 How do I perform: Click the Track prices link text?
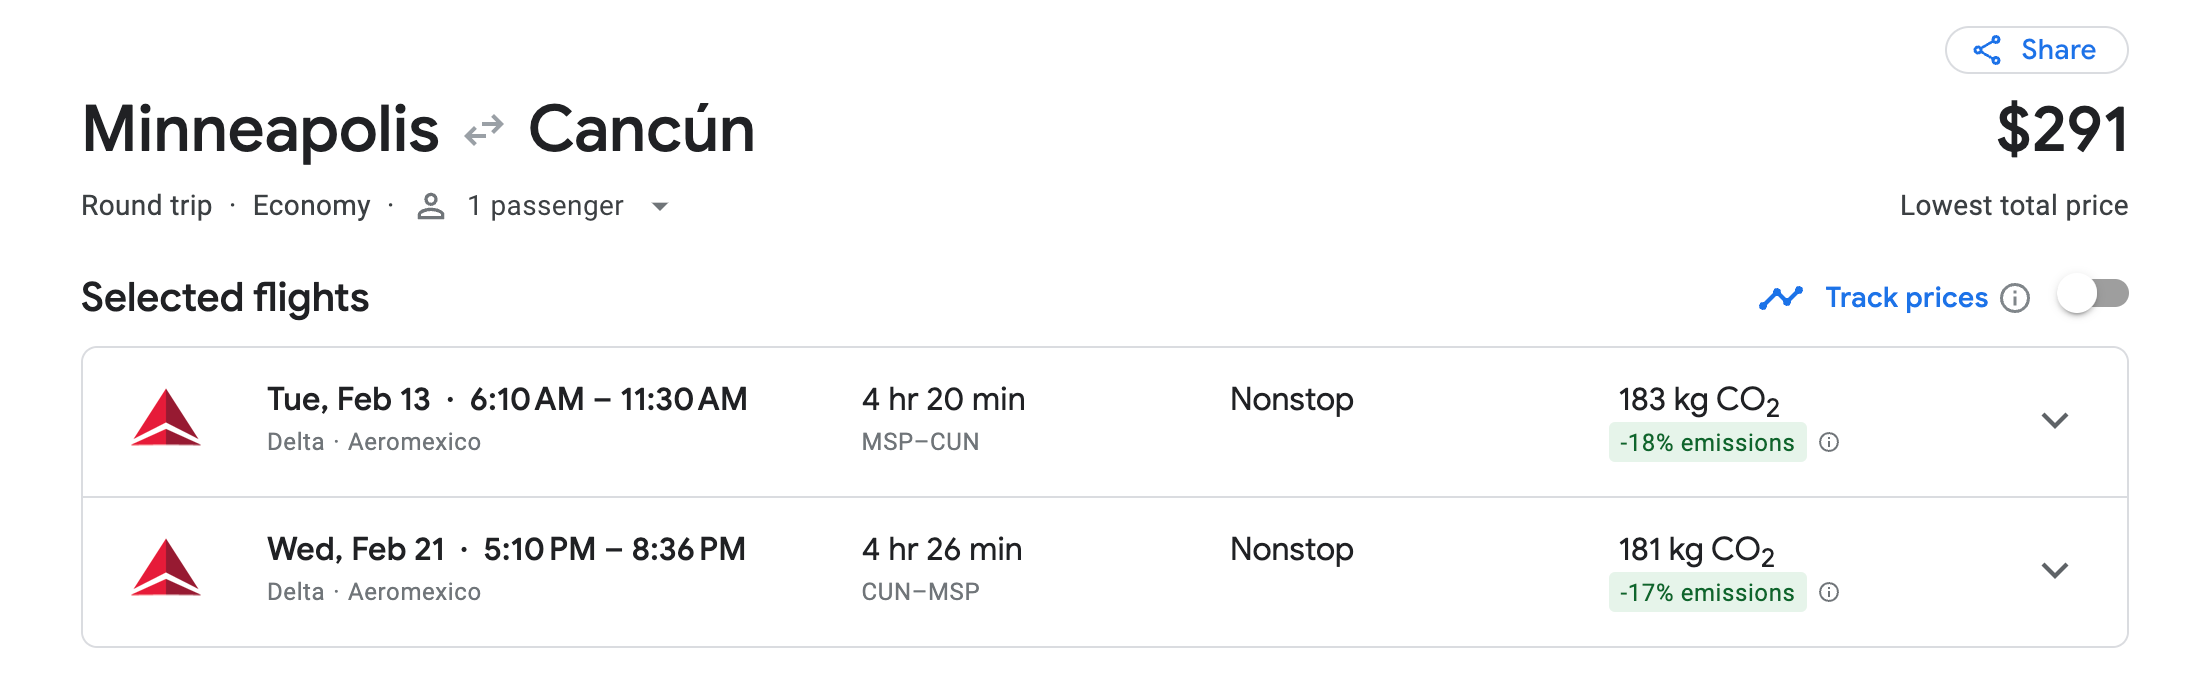pyautogui.click(x=1906, y=298)
